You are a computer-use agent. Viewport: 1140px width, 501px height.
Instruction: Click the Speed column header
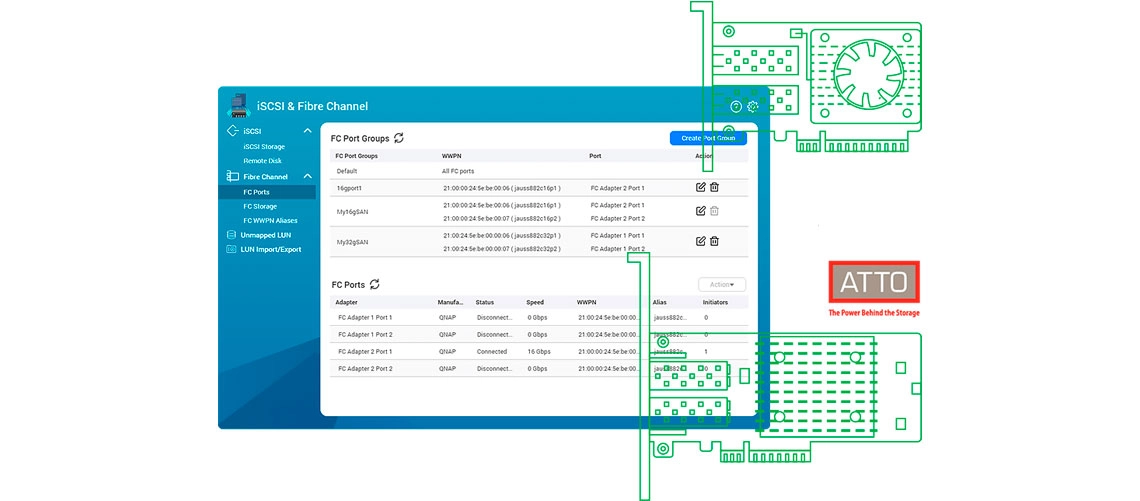pos(534,302)
